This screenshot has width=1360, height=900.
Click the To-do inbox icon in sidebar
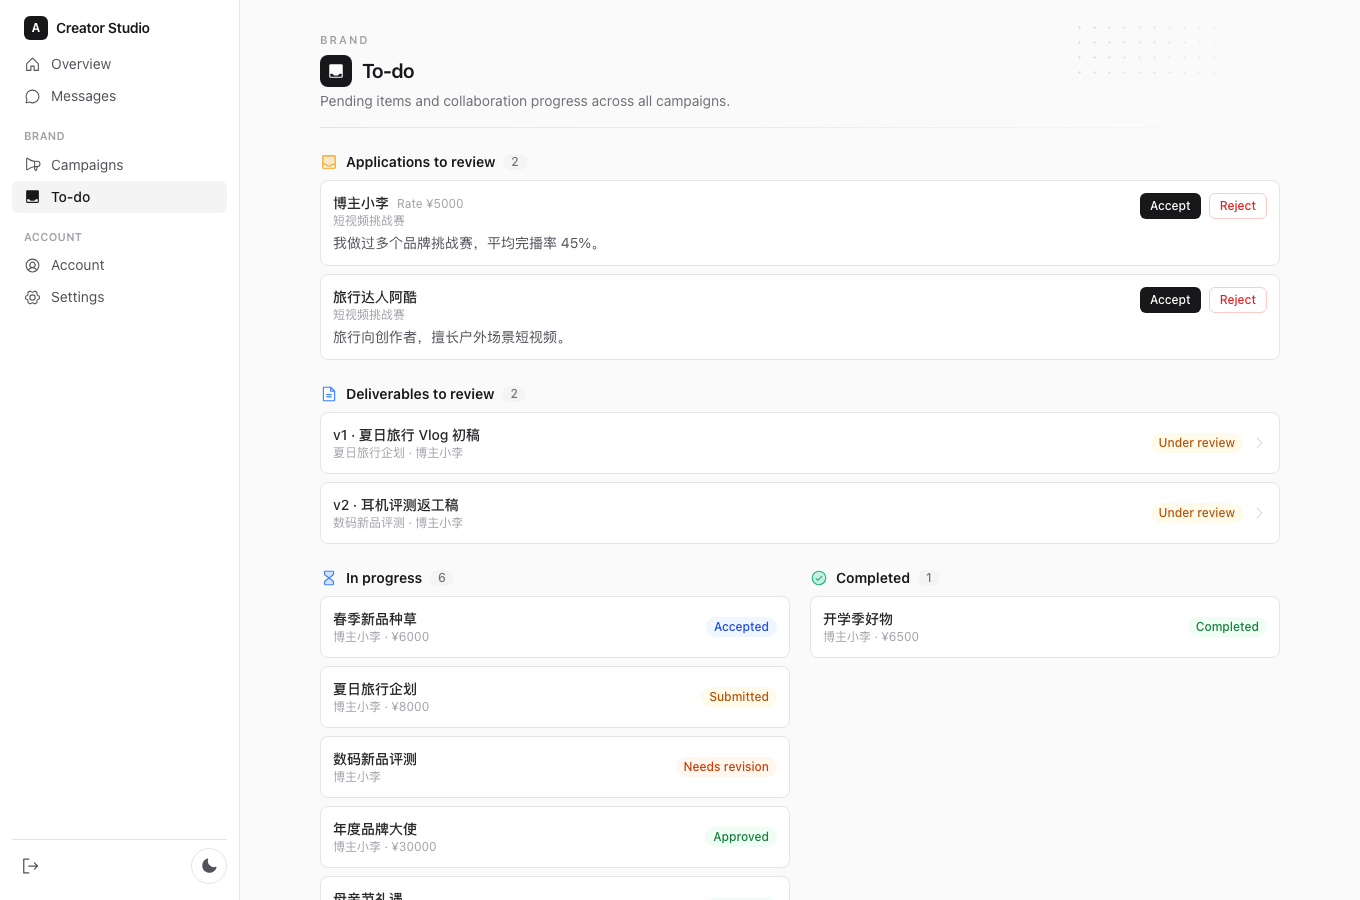click(x=32, y=197)
